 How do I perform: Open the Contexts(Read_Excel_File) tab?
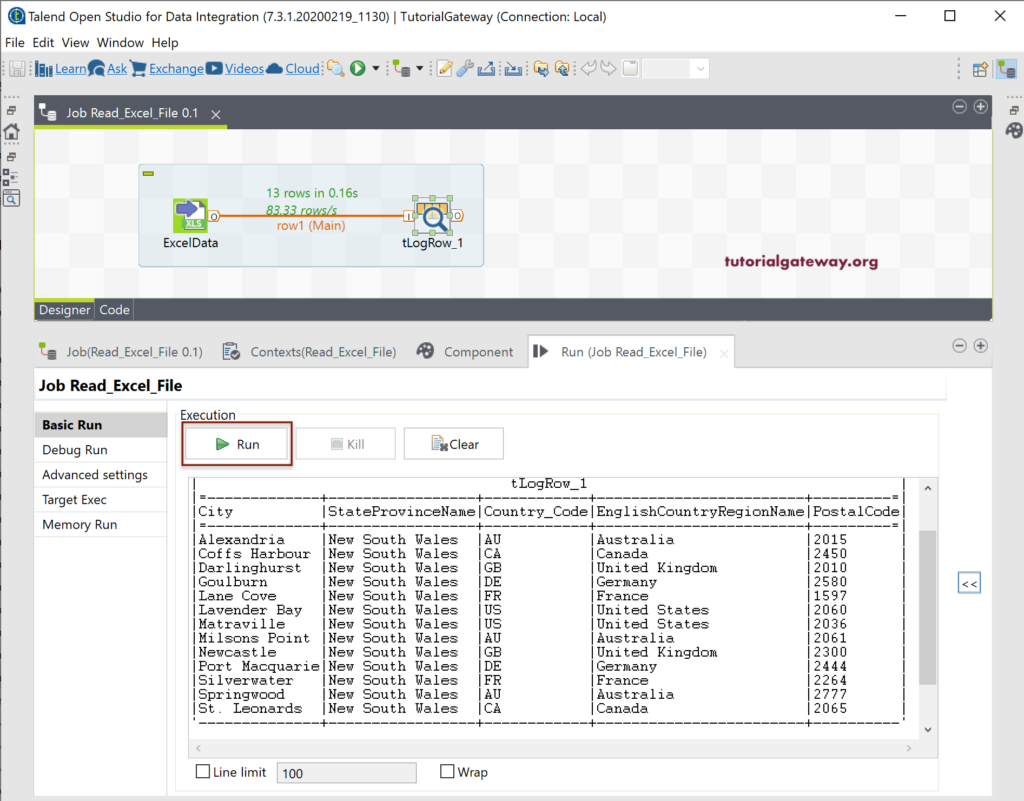pyautogui.click(x=310, y=352)
